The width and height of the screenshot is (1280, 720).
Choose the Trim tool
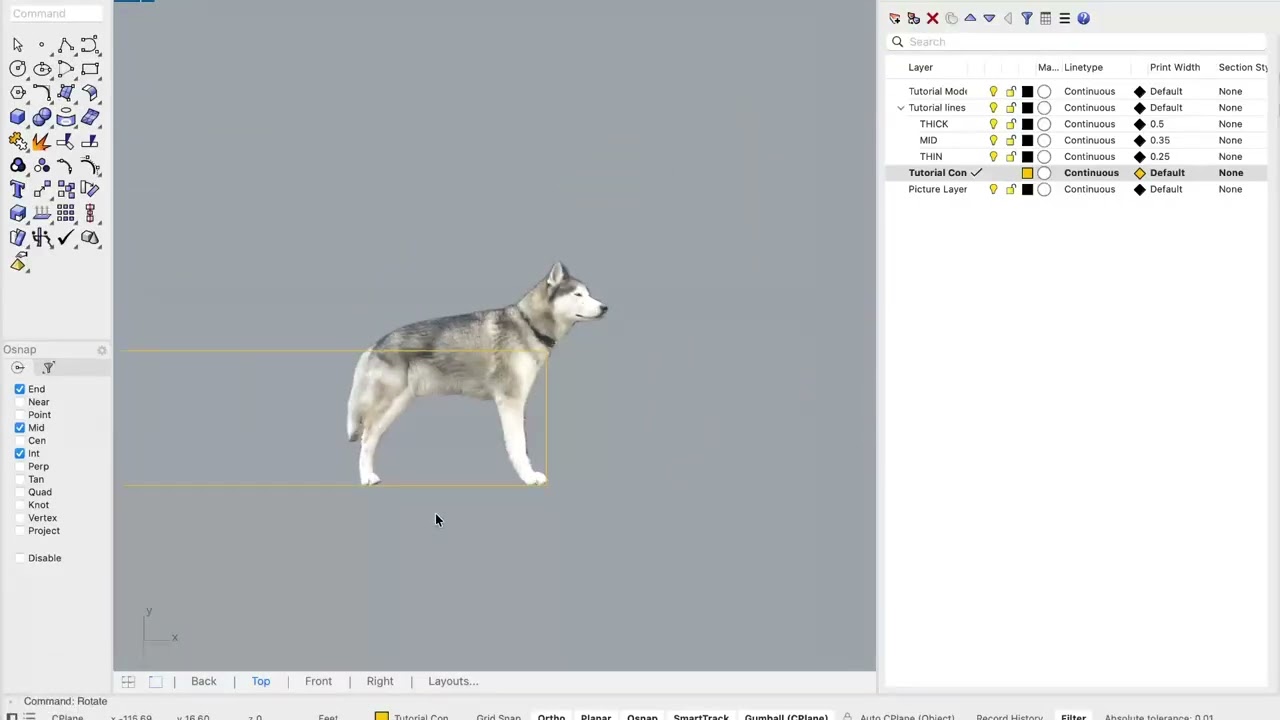66,141
